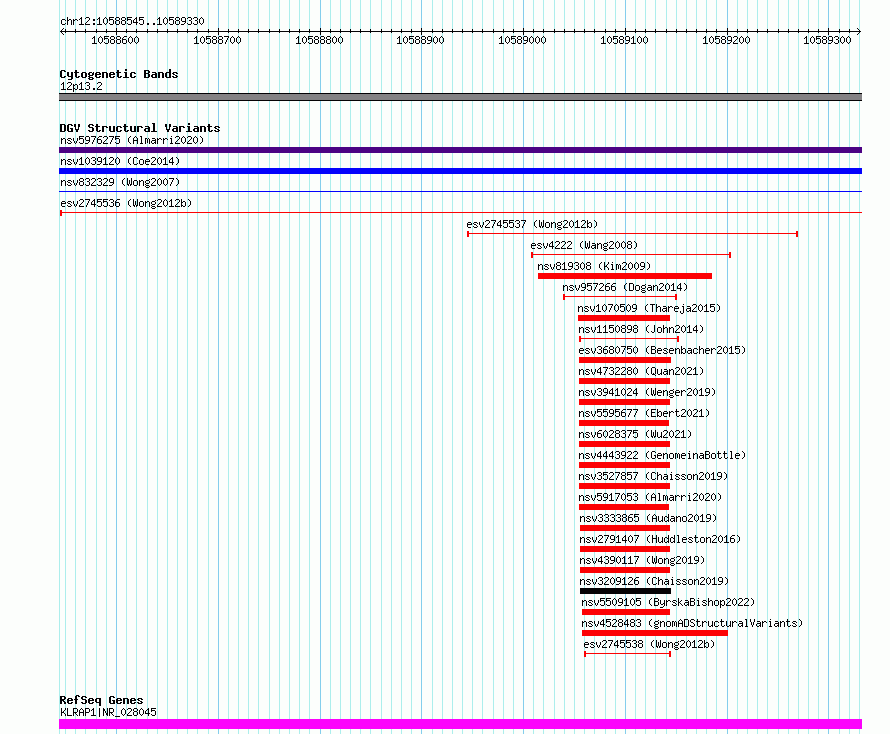Click the chr12:10588545..10589330 coordinates label
Viewport: 890px width, 734px height.
(132, 22)
